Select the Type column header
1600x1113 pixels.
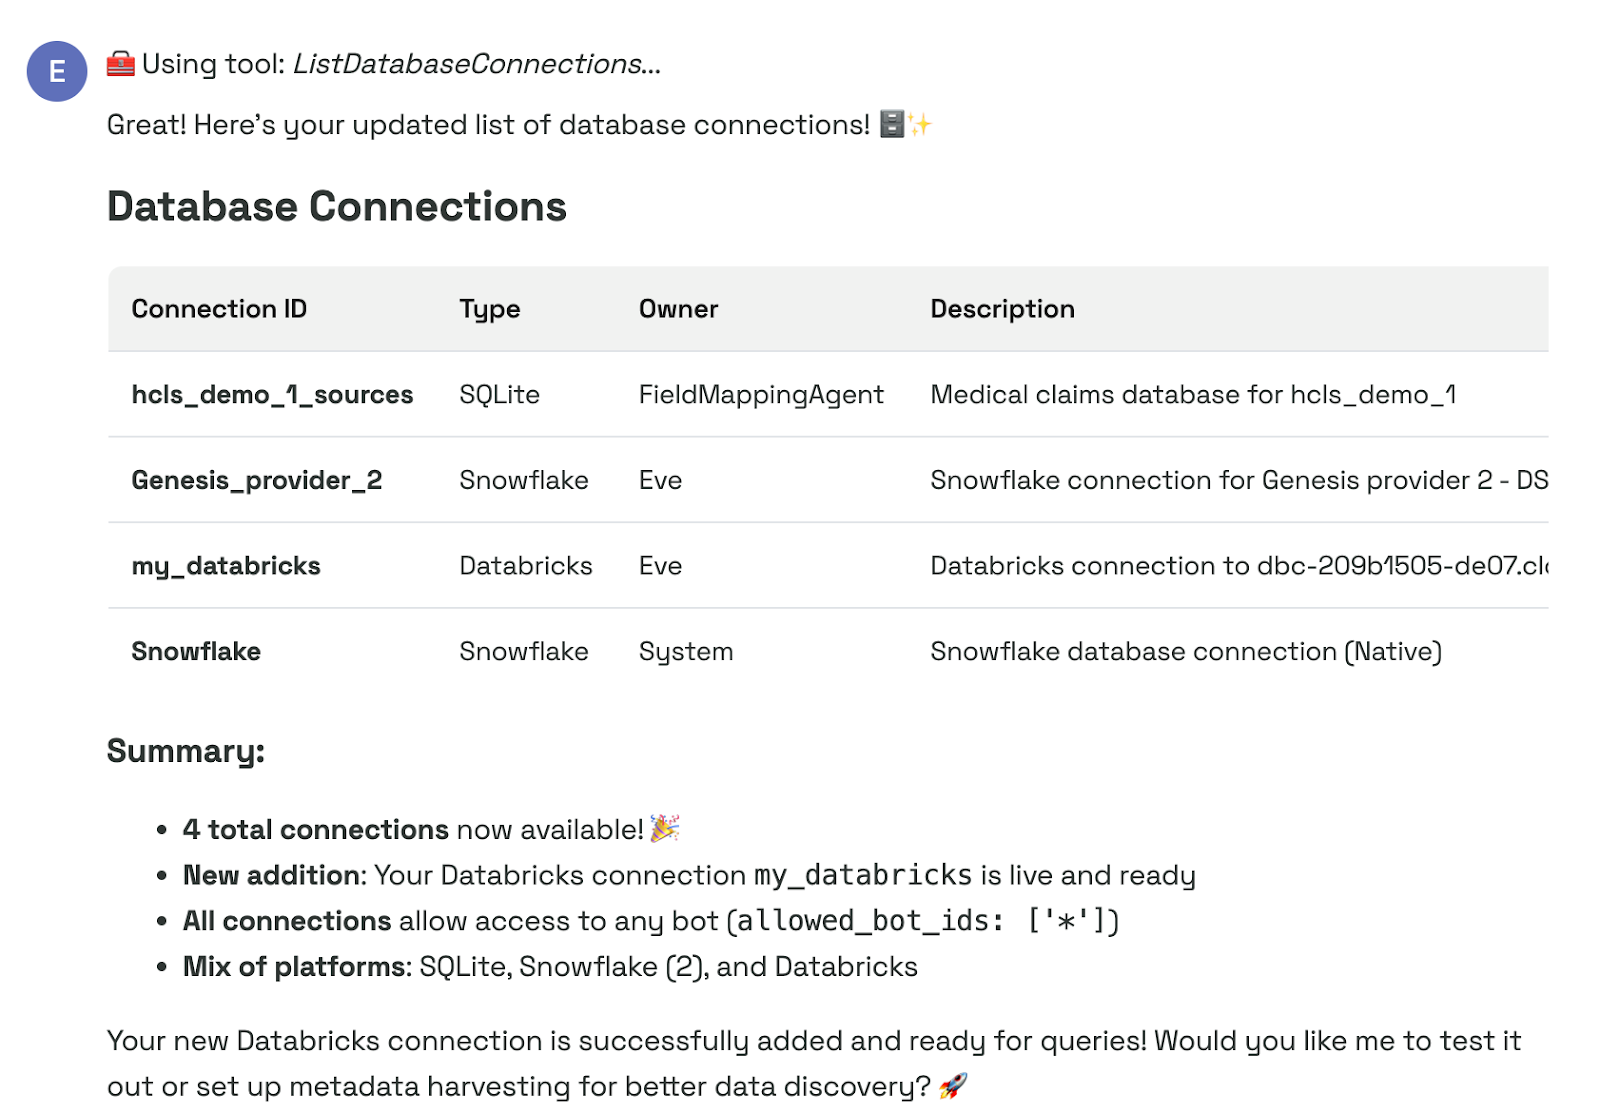(490, 309)
